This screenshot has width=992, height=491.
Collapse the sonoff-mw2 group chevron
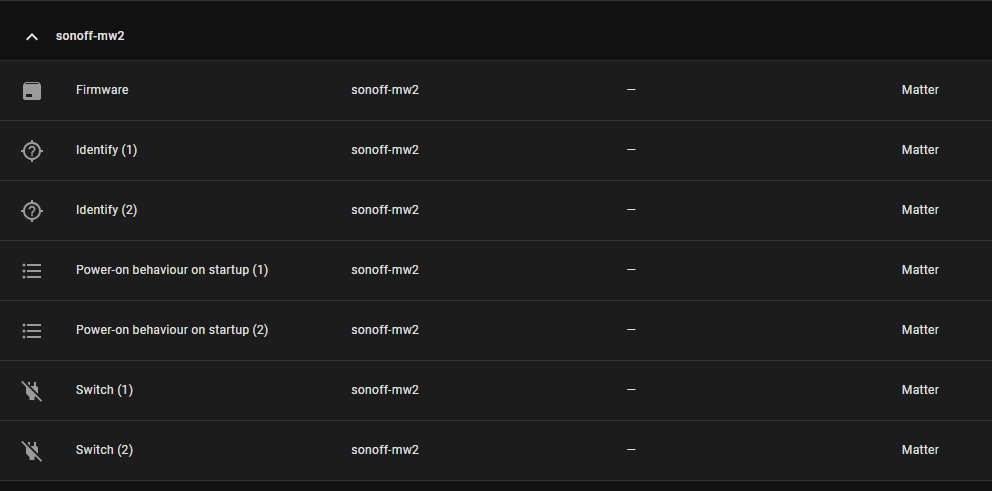pos(32,36)
